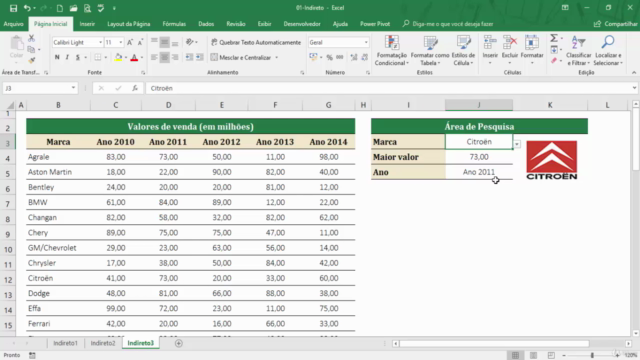Middle-align text vertically
The width and height of the screenshot is (640, 360).
click(164, 42)
